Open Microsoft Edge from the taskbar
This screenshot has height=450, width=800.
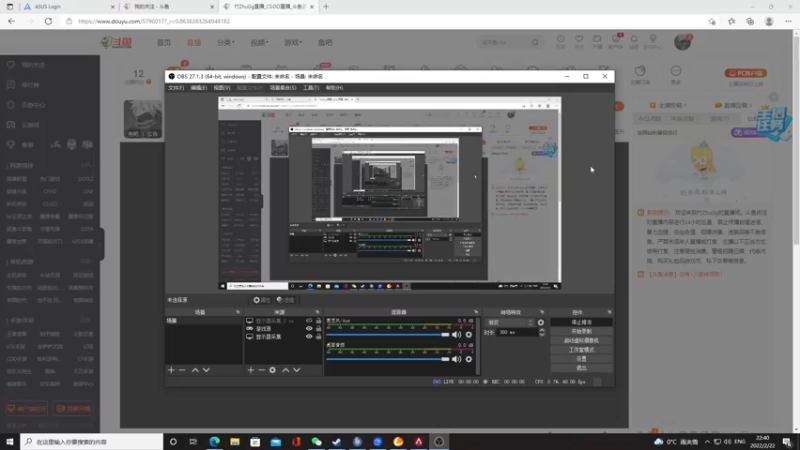coord(214,441)
